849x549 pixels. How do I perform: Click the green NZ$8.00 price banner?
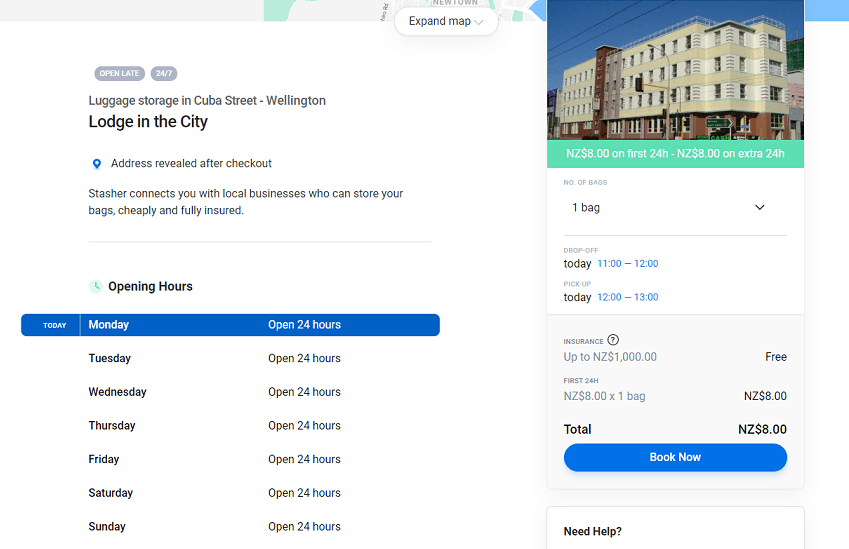pyautogui.click(x=675, y=154)
